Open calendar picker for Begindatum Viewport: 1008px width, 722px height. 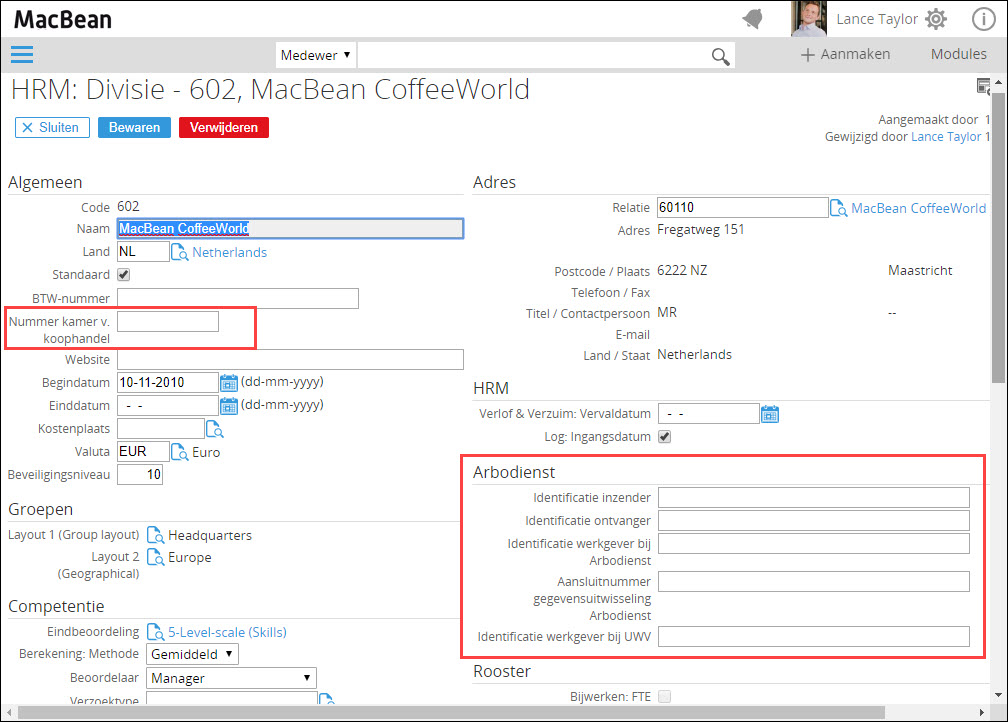point(229,383)
